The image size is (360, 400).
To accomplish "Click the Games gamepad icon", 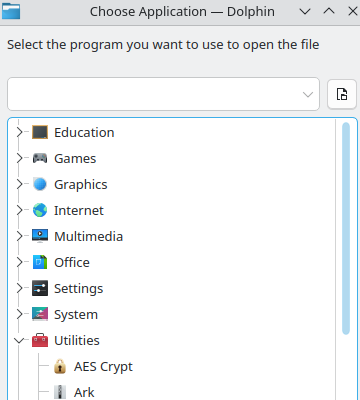I will [x=40, y=158].
